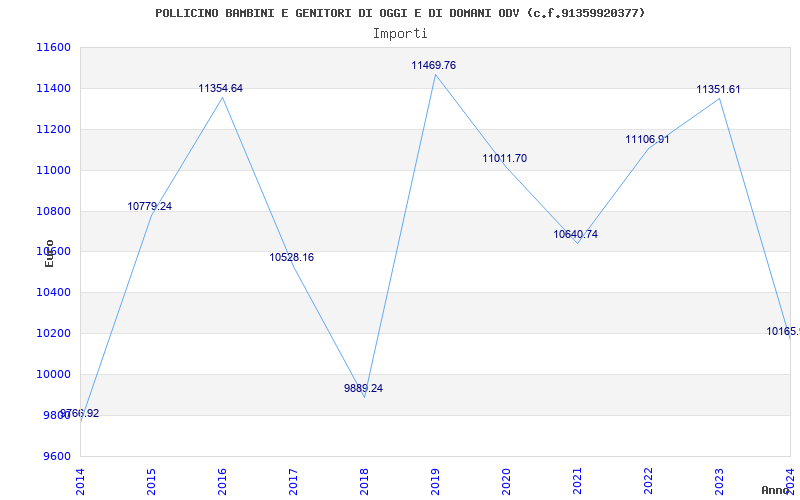This screenshot has width=800, height=500.
Task: Click the 9889.24 data label for 2018
Action: (x=363, y=388)
